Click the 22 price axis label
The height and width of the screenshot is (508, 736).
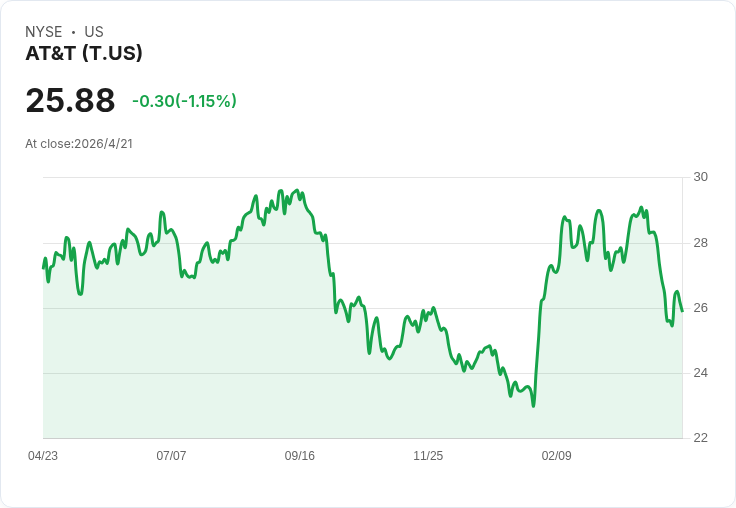[x=701, y=438]
